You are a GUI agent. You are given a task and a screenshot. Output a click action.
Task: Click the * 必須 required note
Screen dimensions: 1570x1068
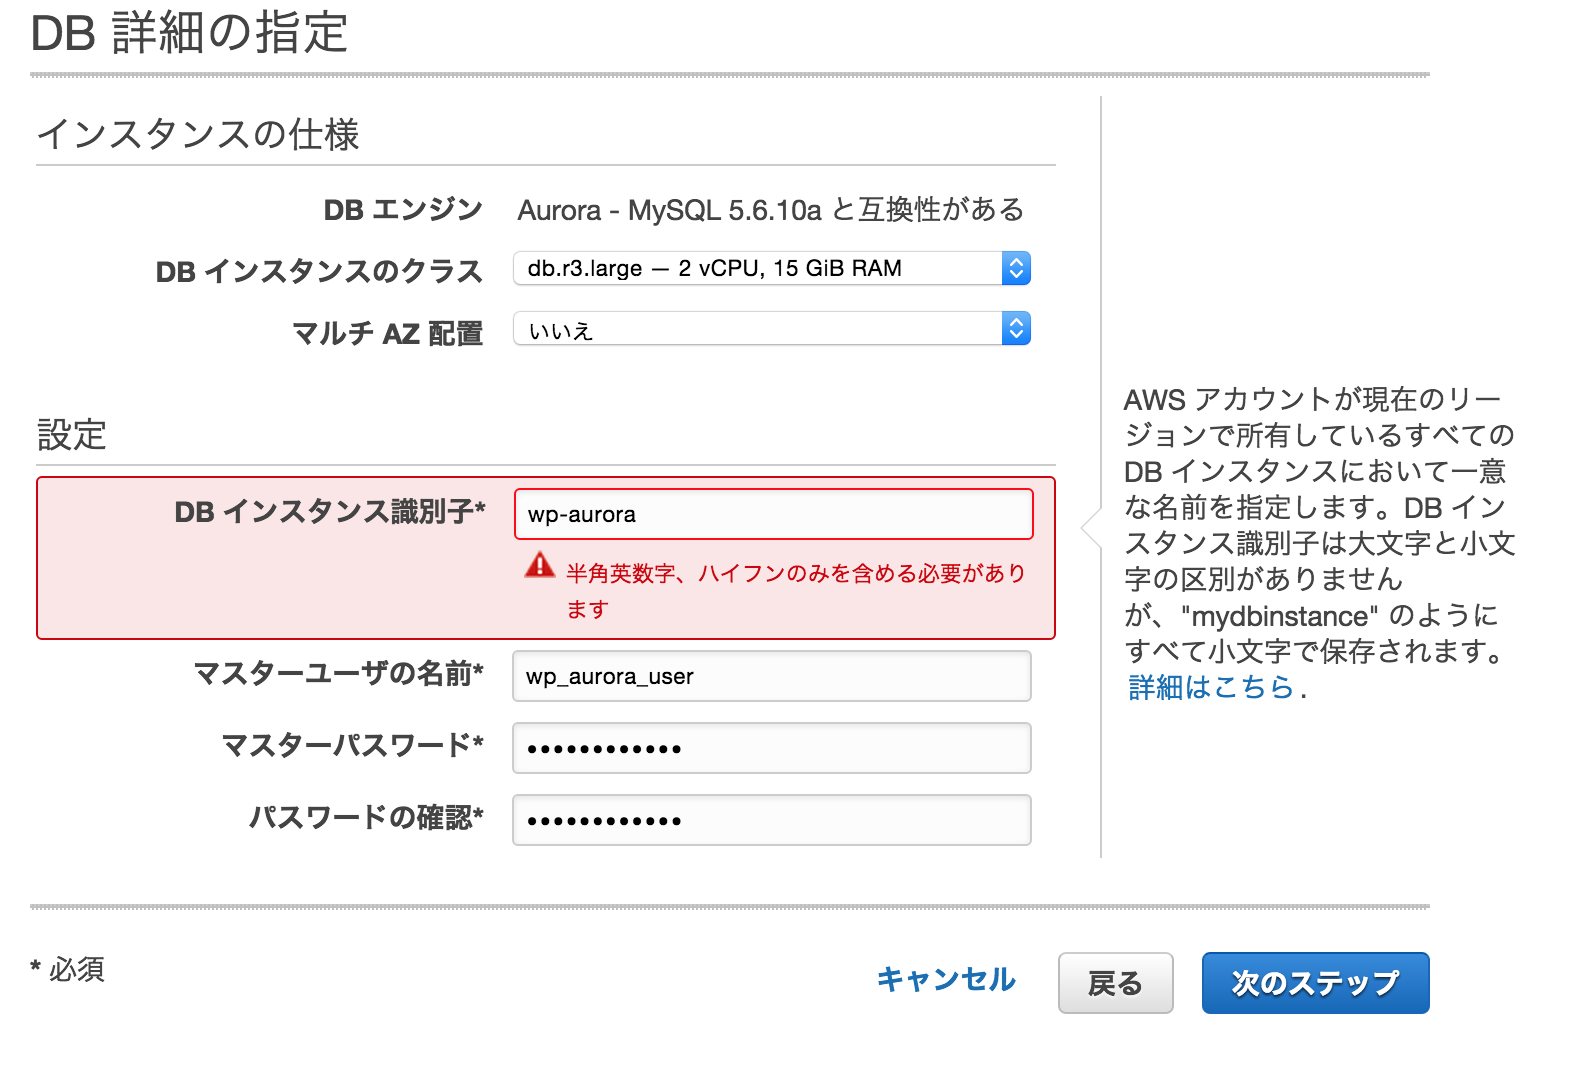67,969
